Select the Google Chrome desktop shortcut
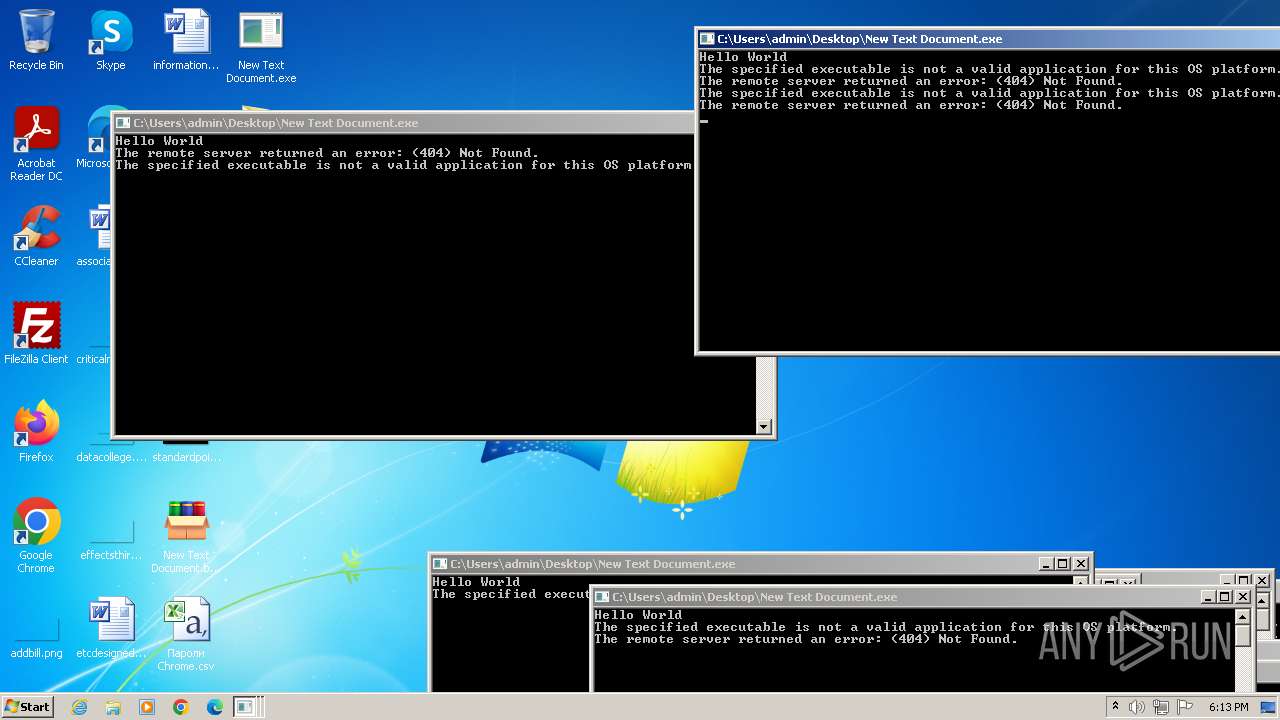The width and height of the screenshot is (1280, 720). (36, 536)
